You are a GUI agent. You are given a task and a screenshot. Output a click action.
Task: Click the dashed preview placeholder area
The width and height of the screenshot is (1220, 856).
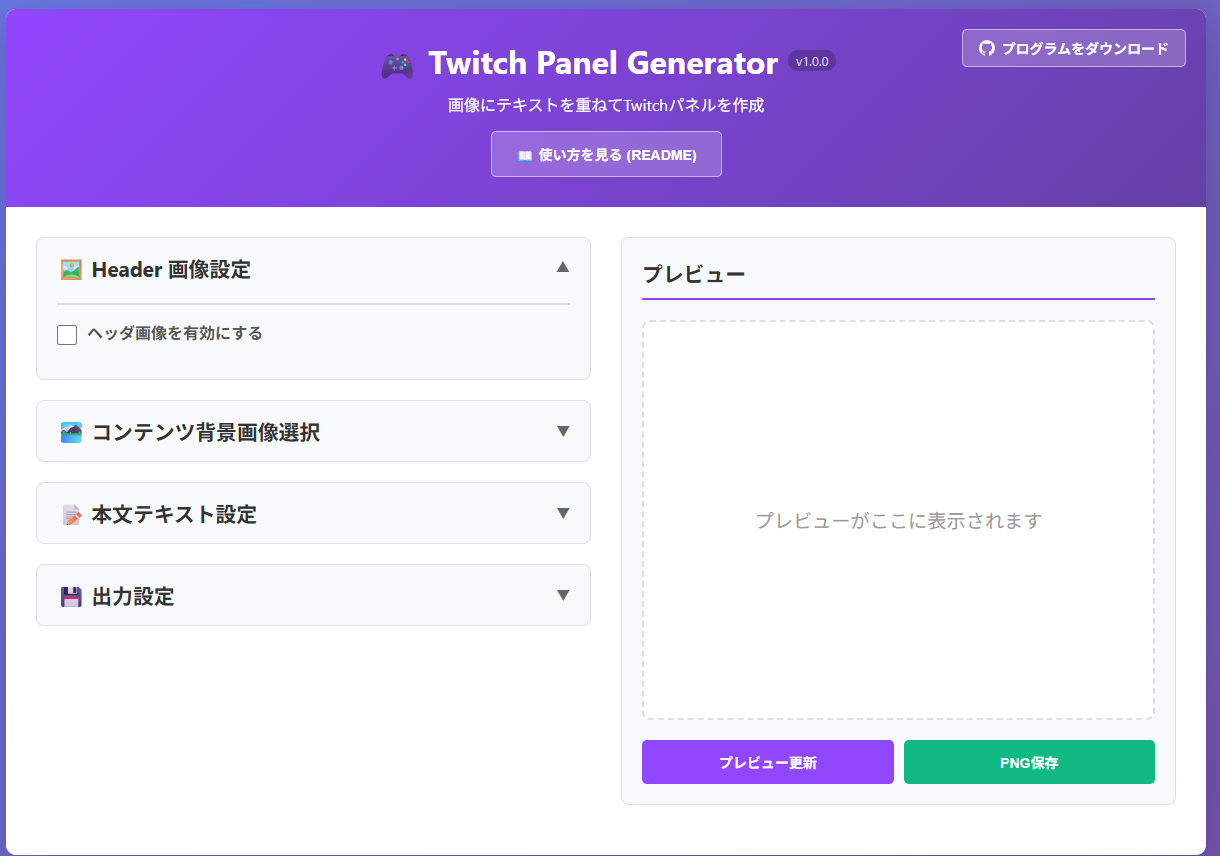click(x=898, y=520)
